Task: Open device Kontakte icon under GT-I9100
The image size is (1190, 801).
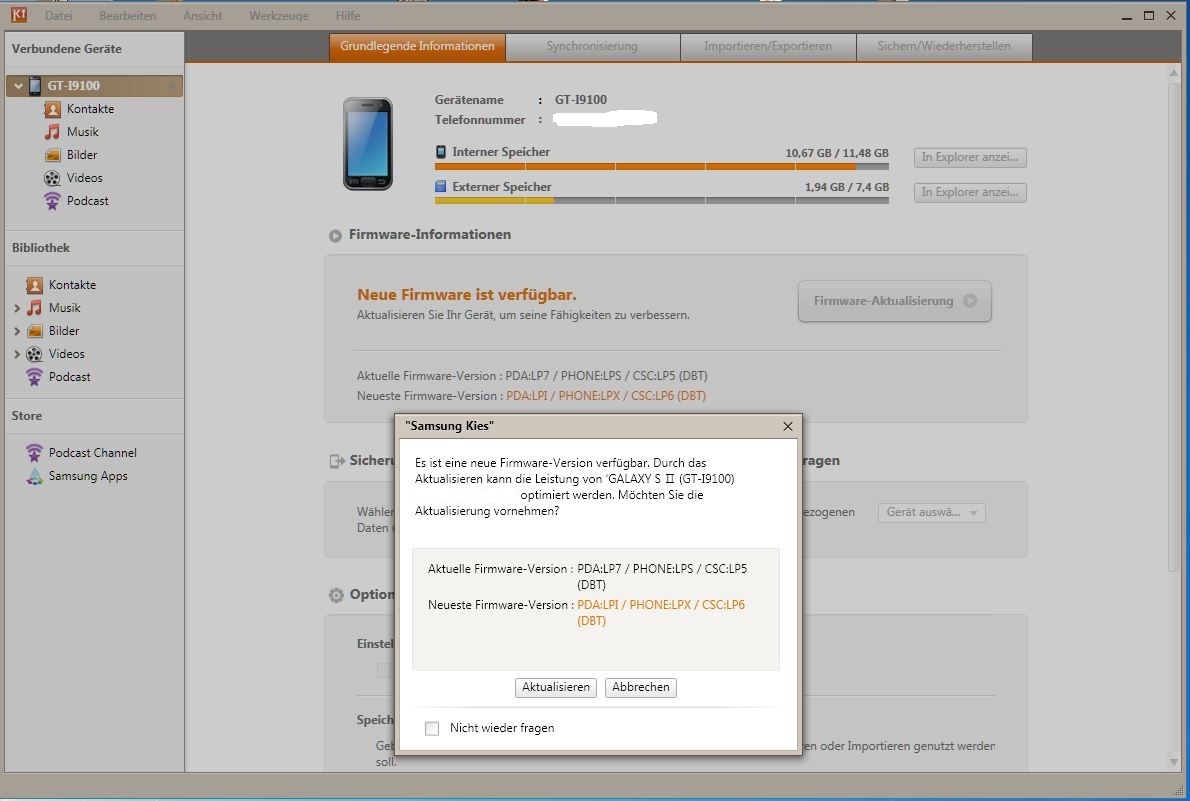Action: [52, 109]
